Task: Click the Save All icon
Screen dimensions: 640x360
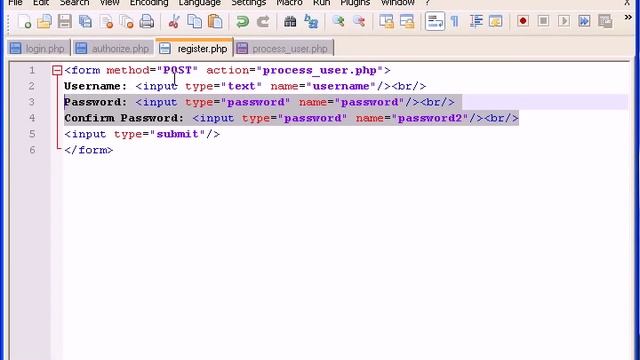Action: [x=85, y=21]
